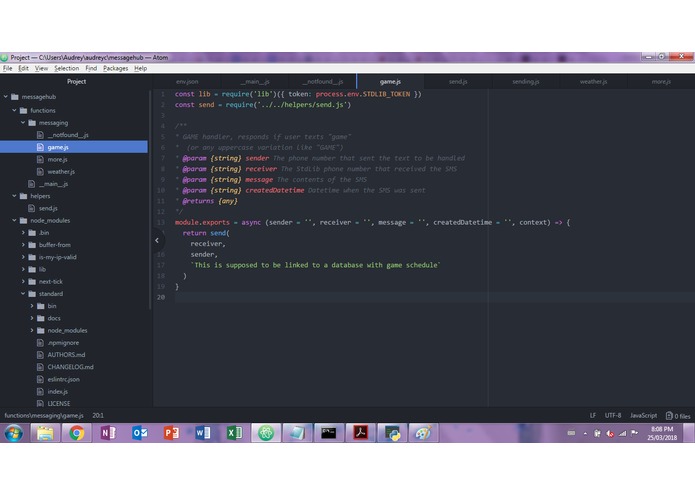Open Excel from the taskbar

[x=234, y=433]
